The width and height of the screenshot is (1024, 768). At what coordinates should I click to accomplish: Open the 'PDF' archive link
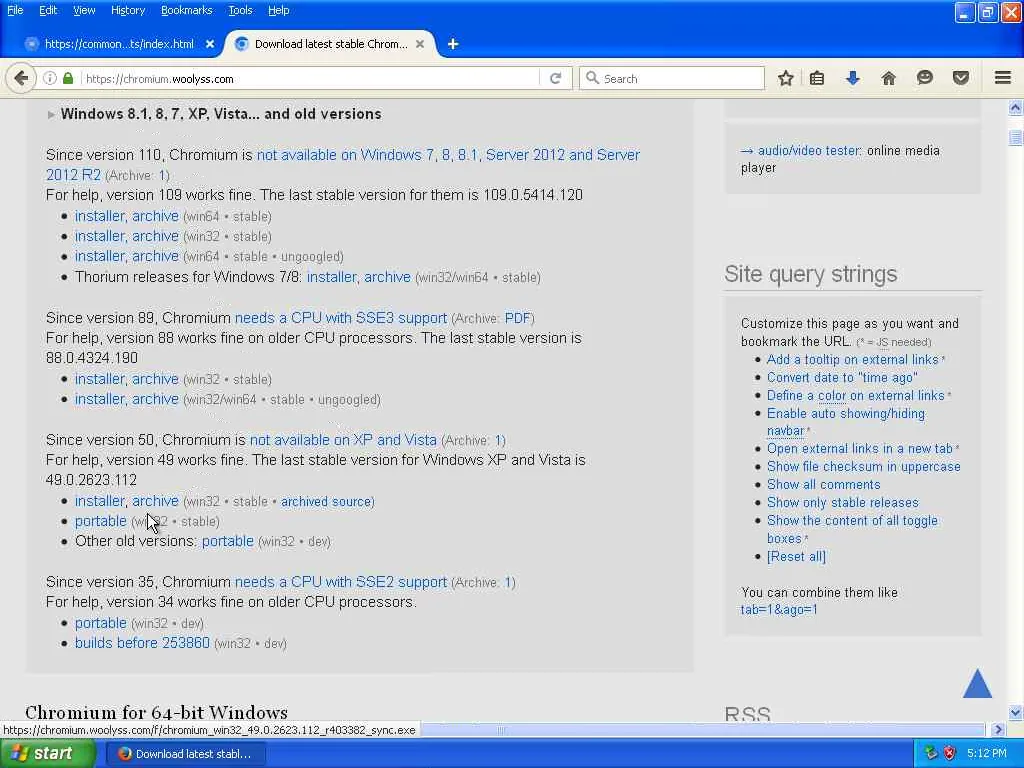point(517,318)
